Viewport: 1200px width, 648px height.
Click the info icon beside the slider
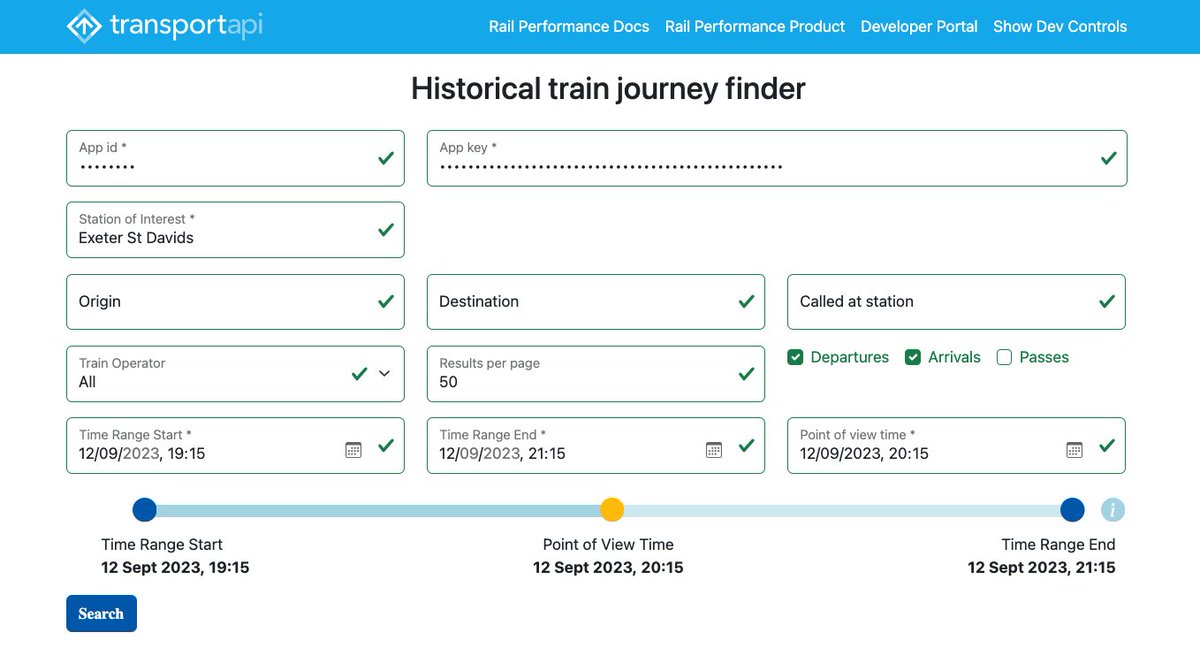point(1113,510)
